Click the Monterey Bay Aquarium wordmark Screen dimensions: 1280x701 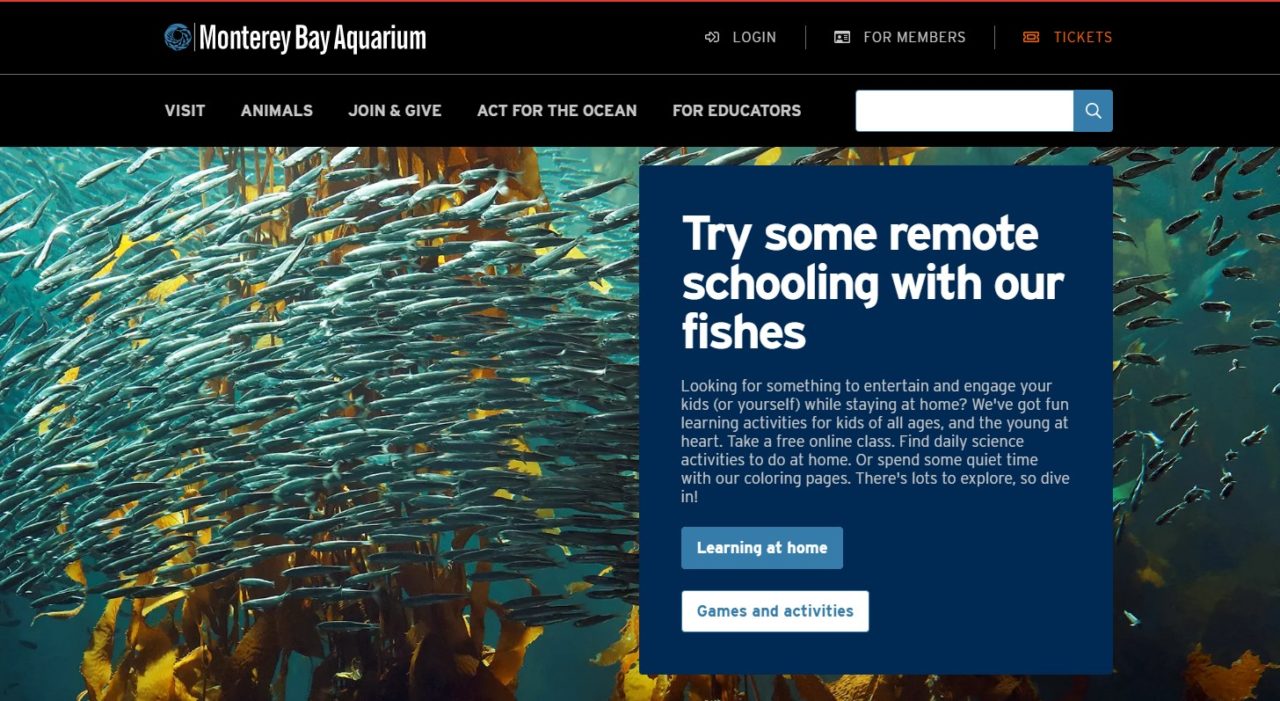click(312, 38)
